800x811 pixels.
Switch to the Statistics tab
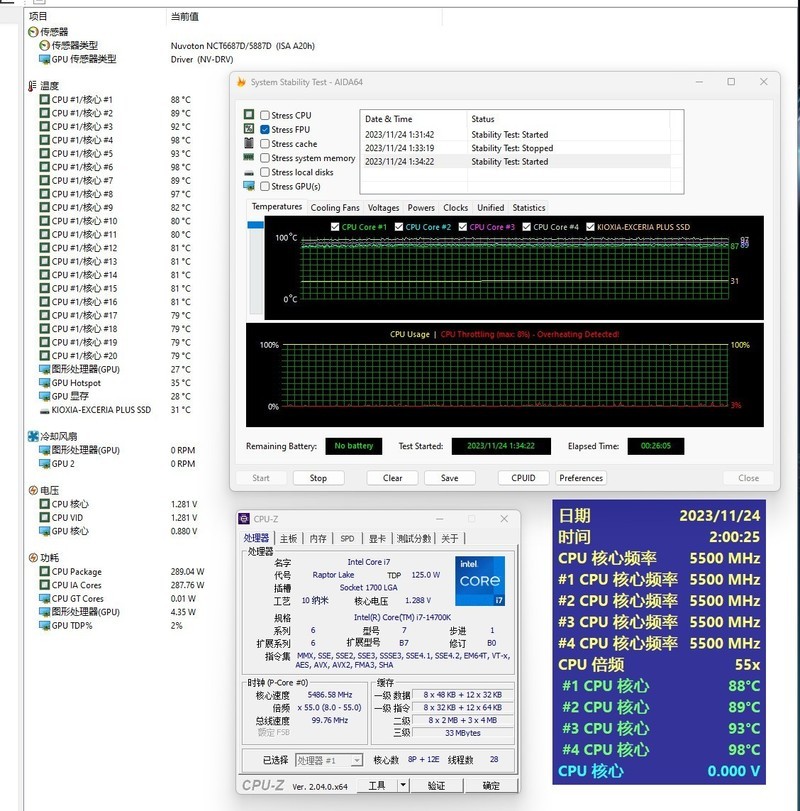(x=529, y=207)
